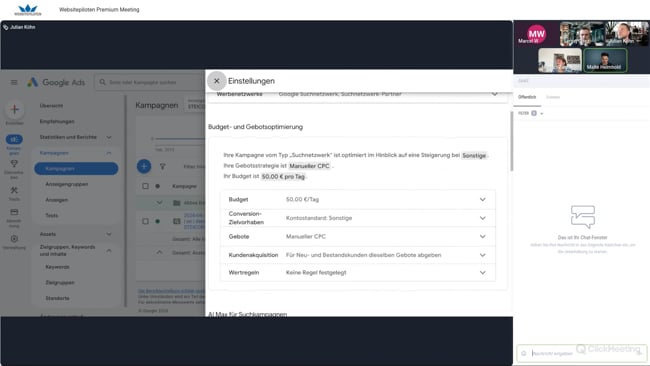Screen dimensions: 650x366
Task: Switch to the second chat tab beside Öffentlich
Action: click(553, 97)
